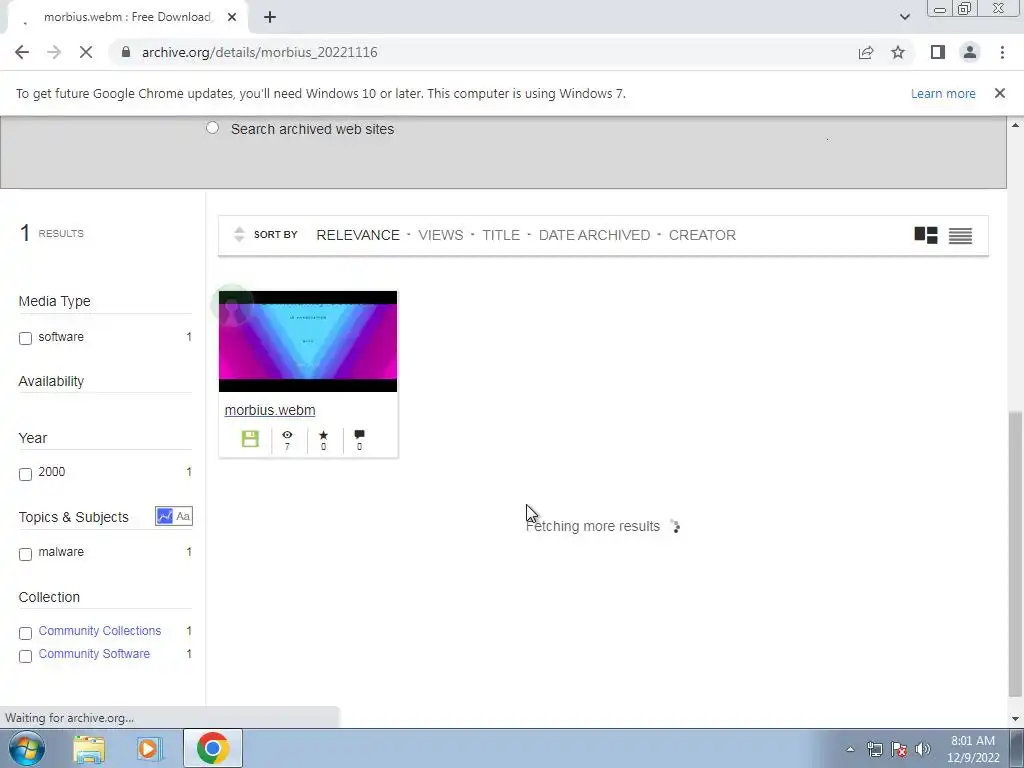Click the green software floppy disk icon
Image resolution: width=1024 pixels, height=768 pixels.
pos(250,439)
